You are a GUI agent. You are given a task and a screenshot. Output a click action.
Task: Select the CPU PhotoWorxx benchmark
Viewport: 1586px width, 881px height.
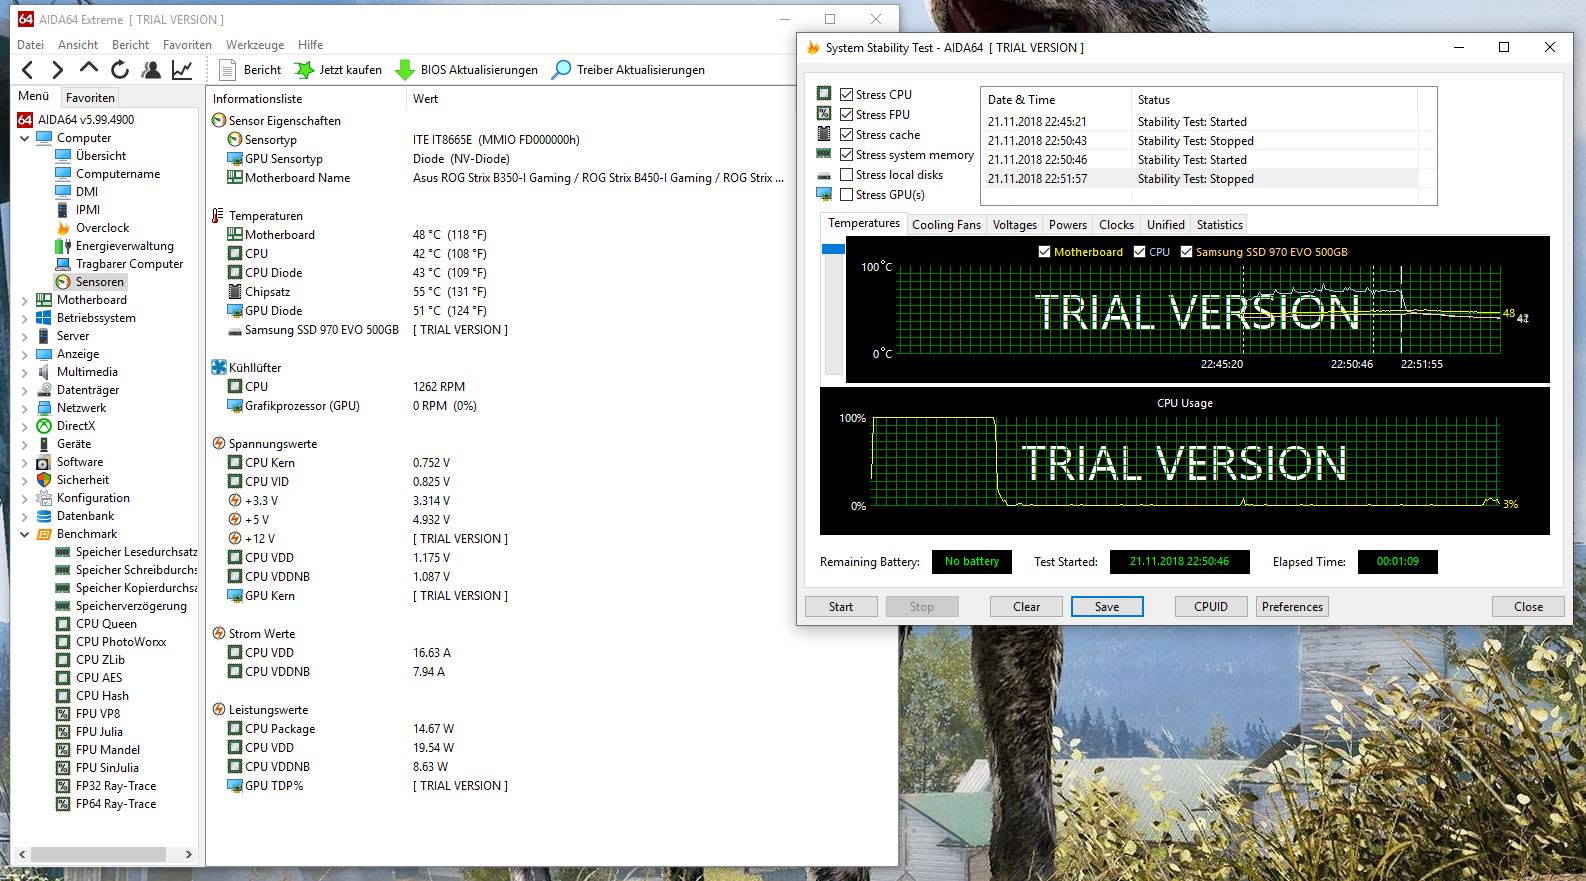coord(121,642)
